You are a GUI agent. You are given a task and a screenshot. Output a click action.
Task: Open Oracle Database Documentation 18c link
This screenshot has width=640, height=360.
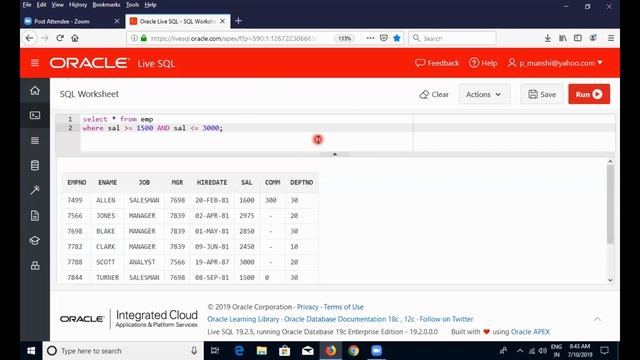point(341,319)
